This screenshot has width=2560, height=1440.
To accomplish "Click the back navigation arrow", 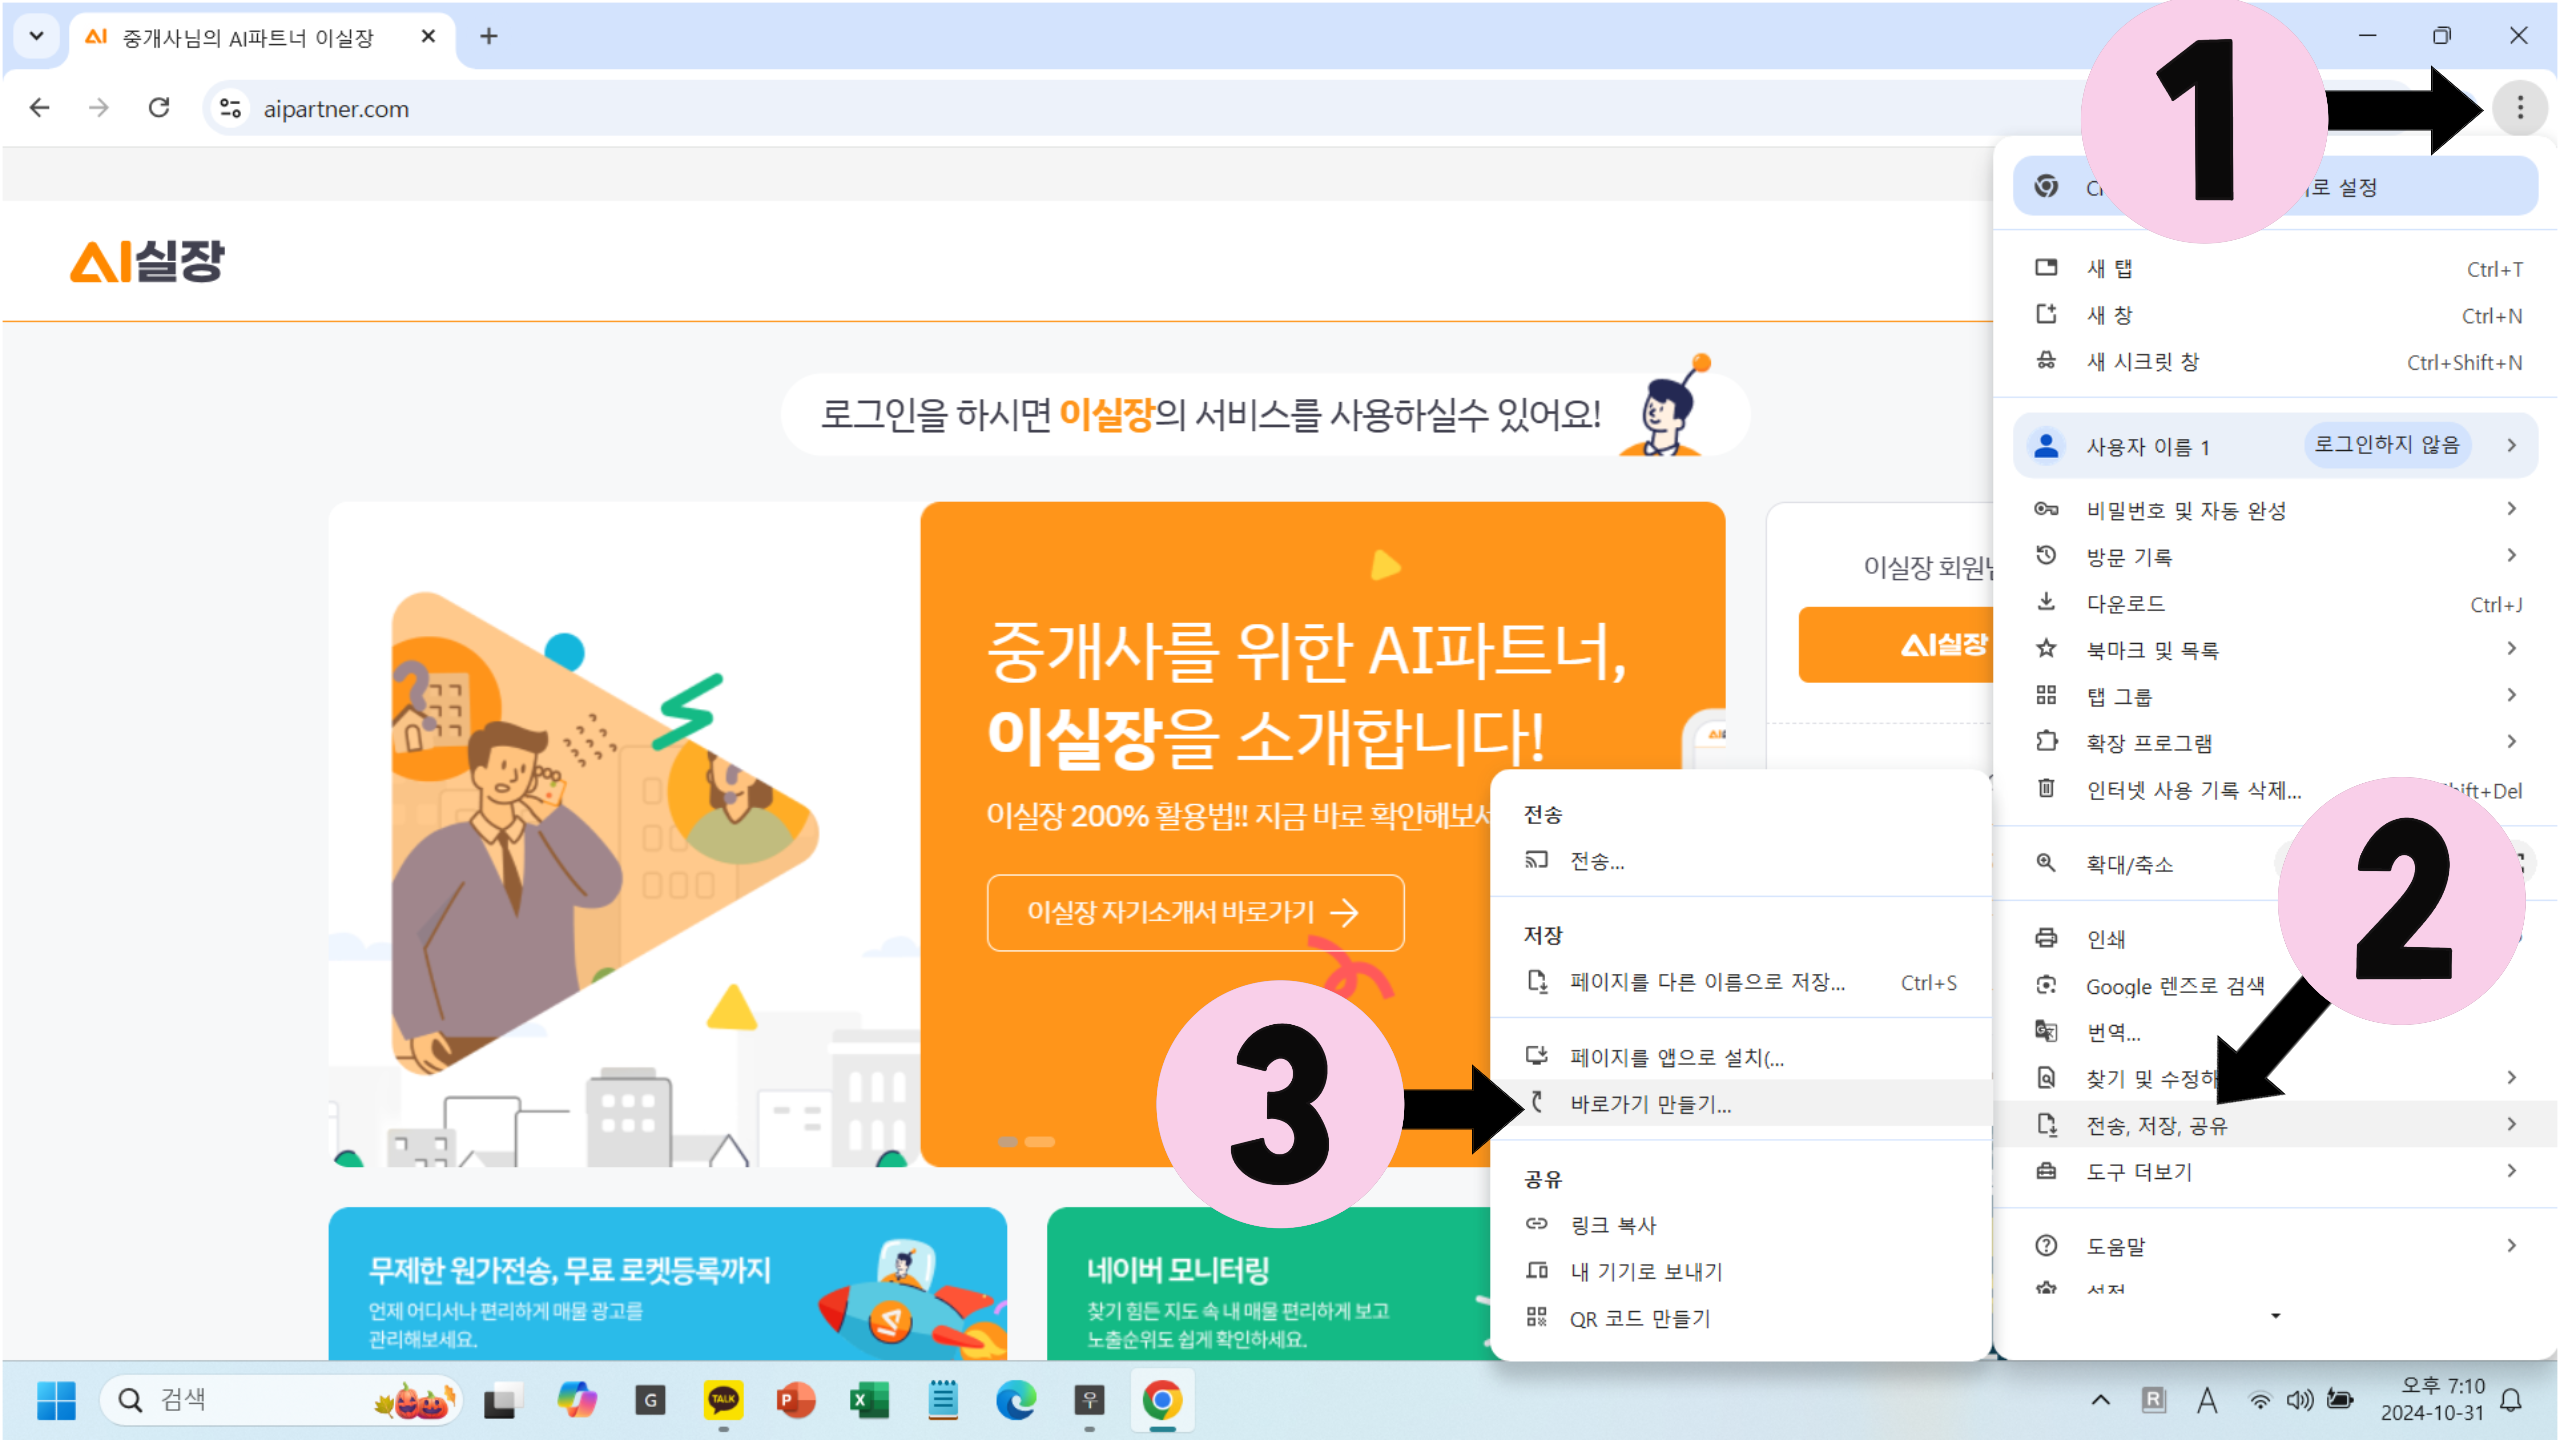I will [40, 107].
